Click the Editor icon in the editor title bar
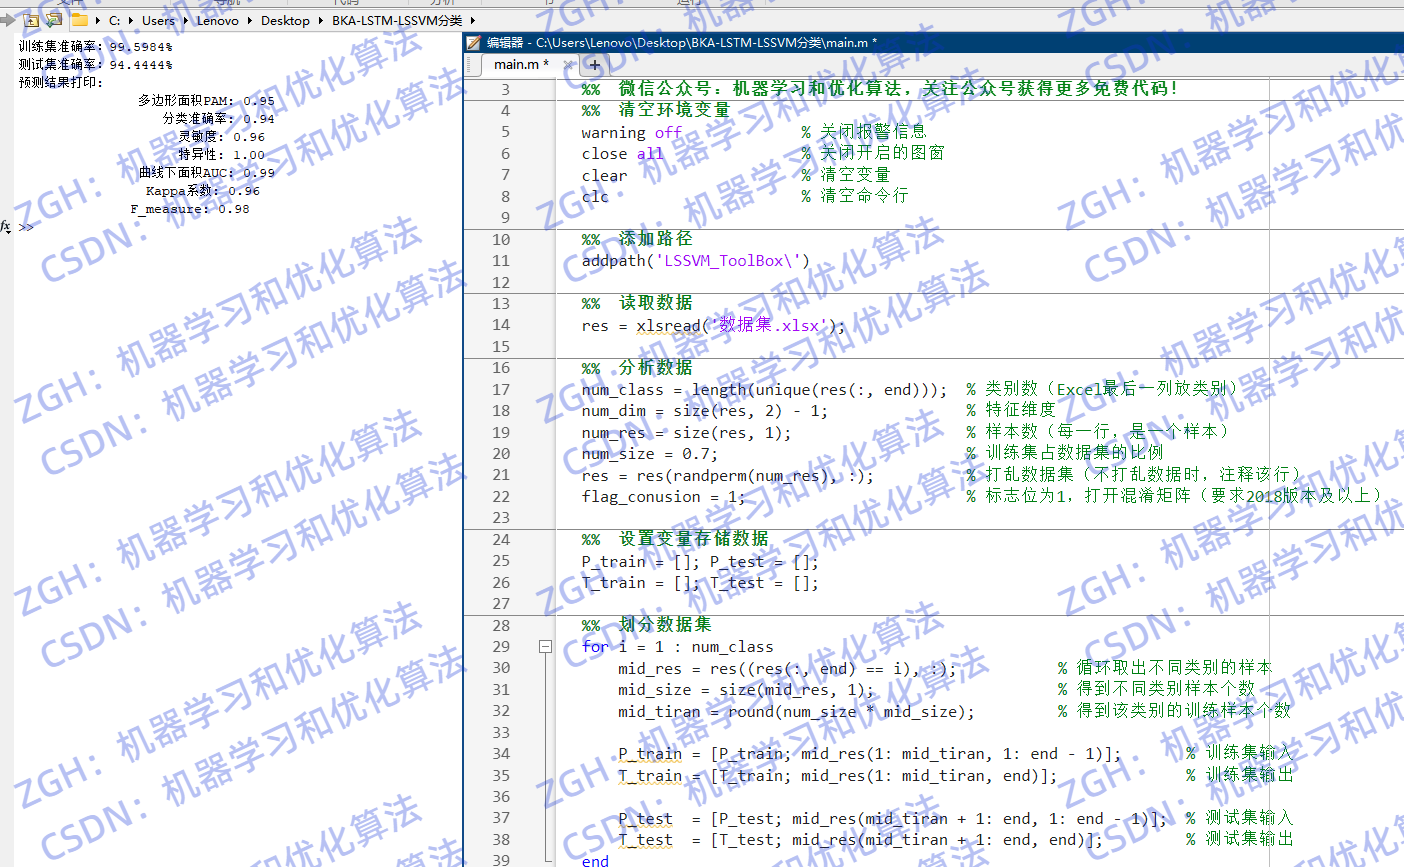The height and width of the screenshot is (867, 1404). (472, 43)
